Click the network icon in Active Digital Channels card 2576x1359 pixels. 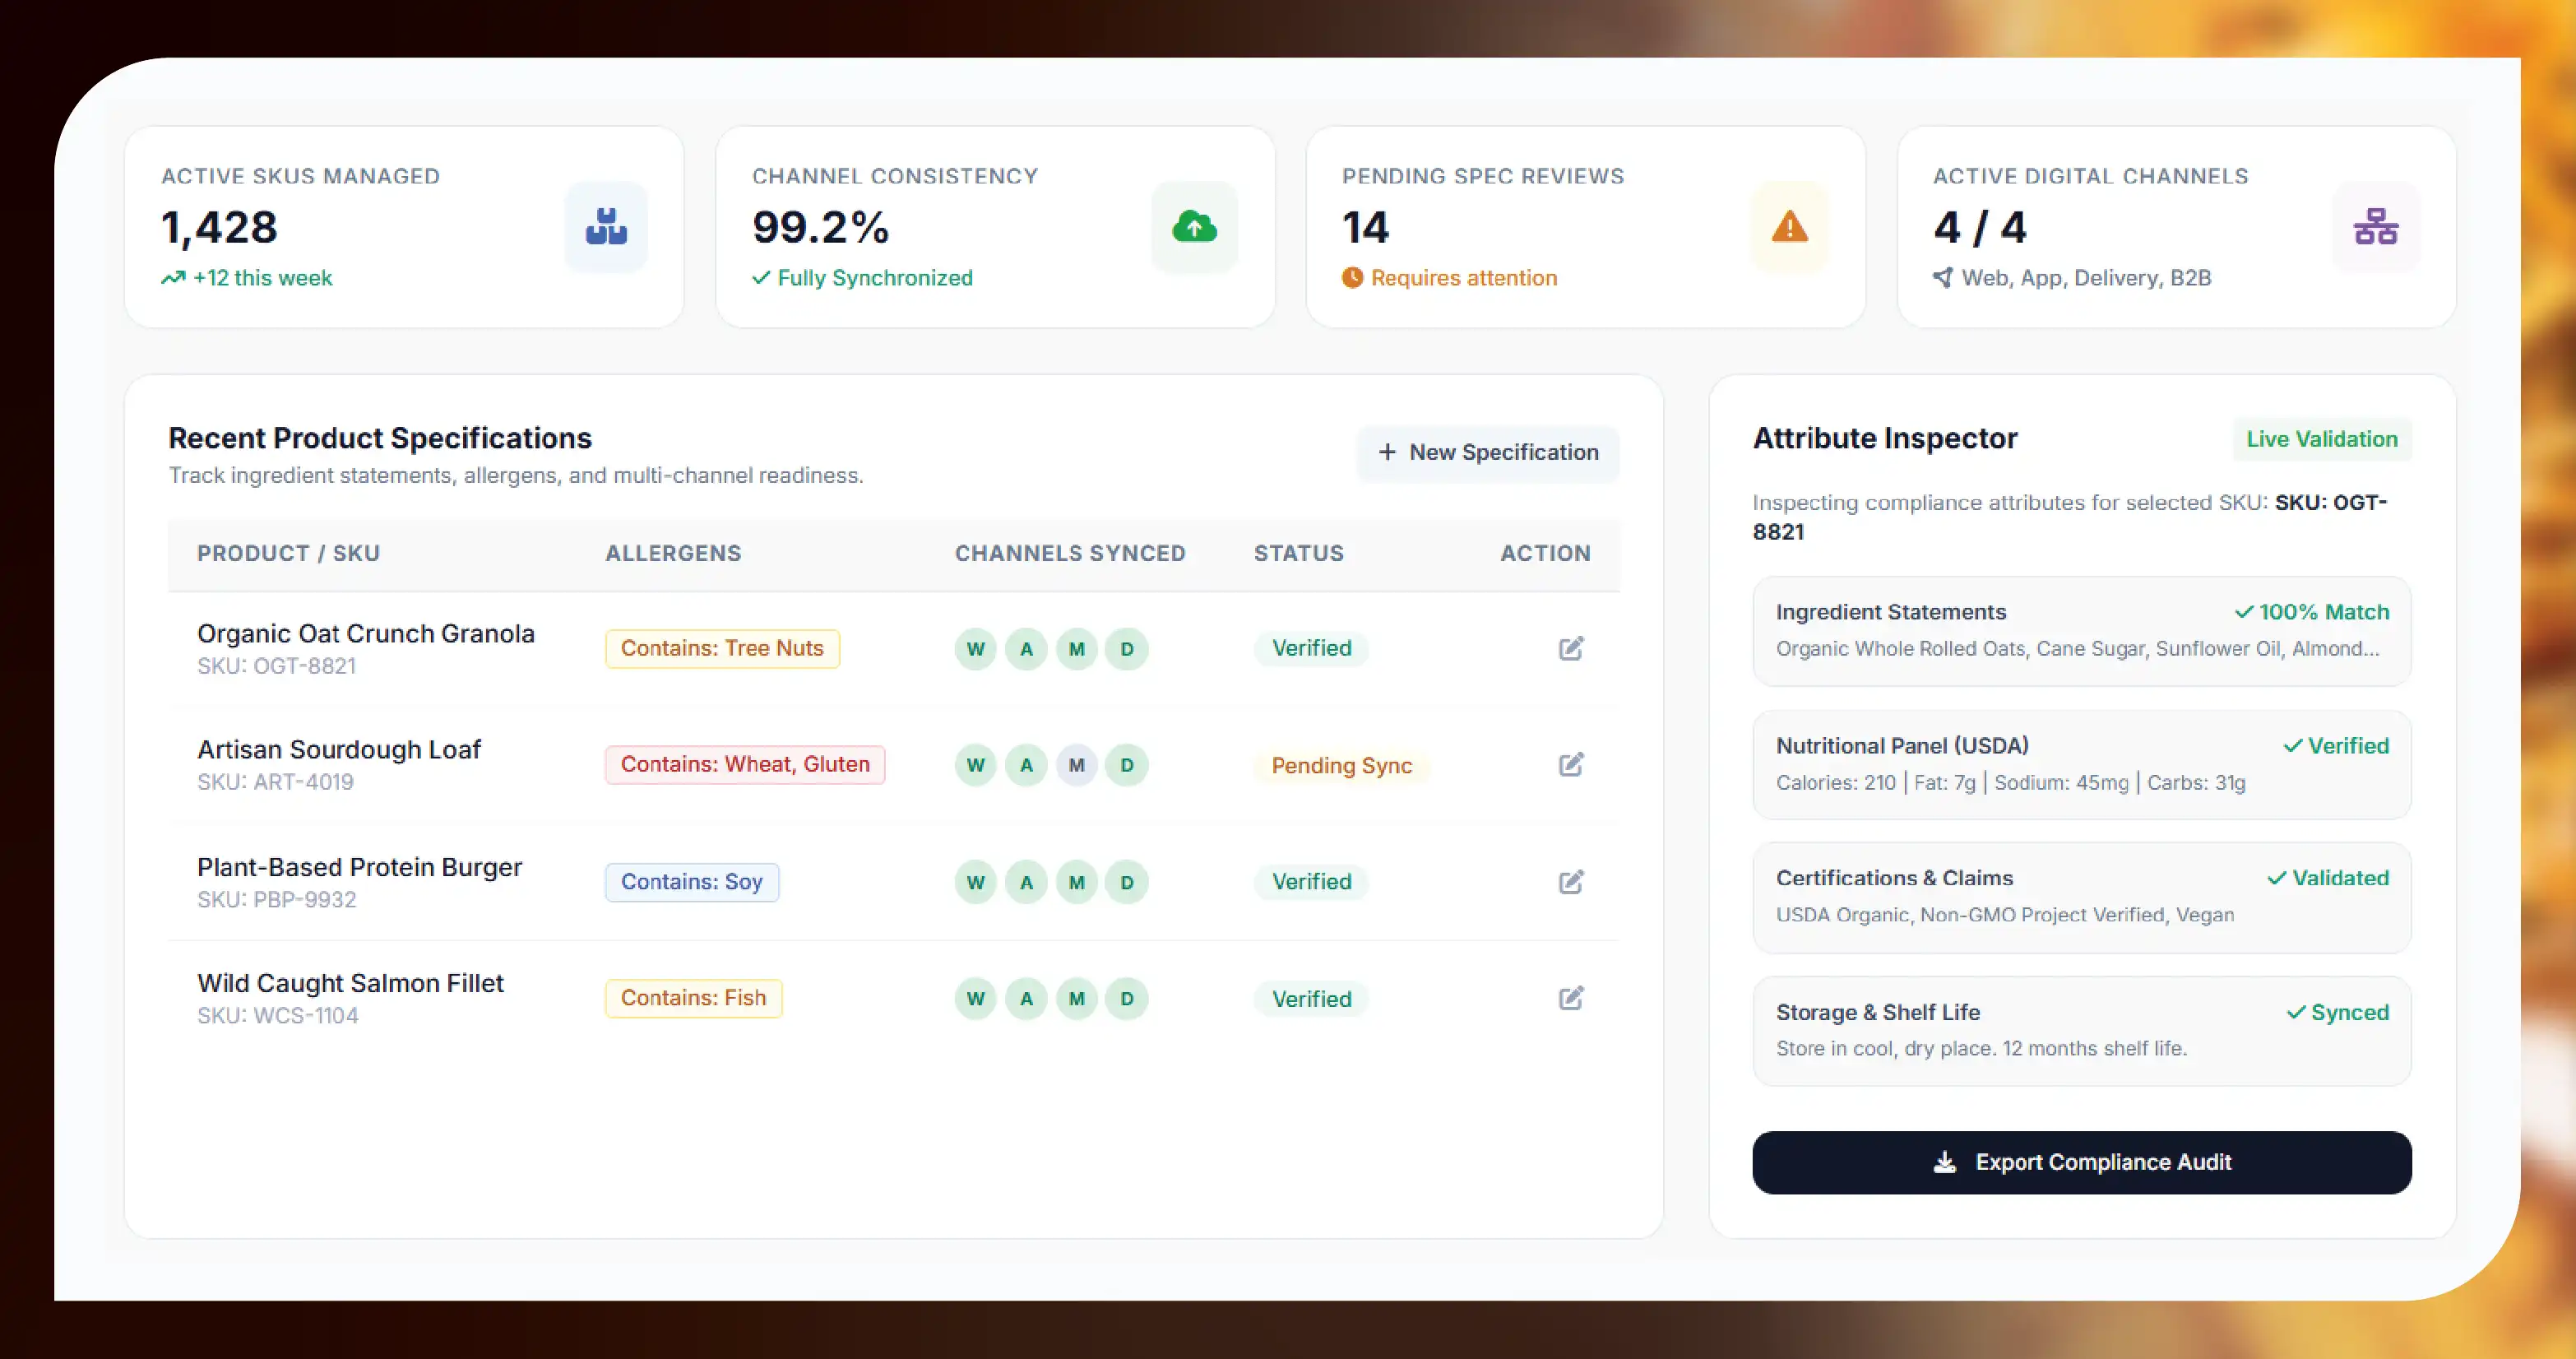click(2376, 227)
